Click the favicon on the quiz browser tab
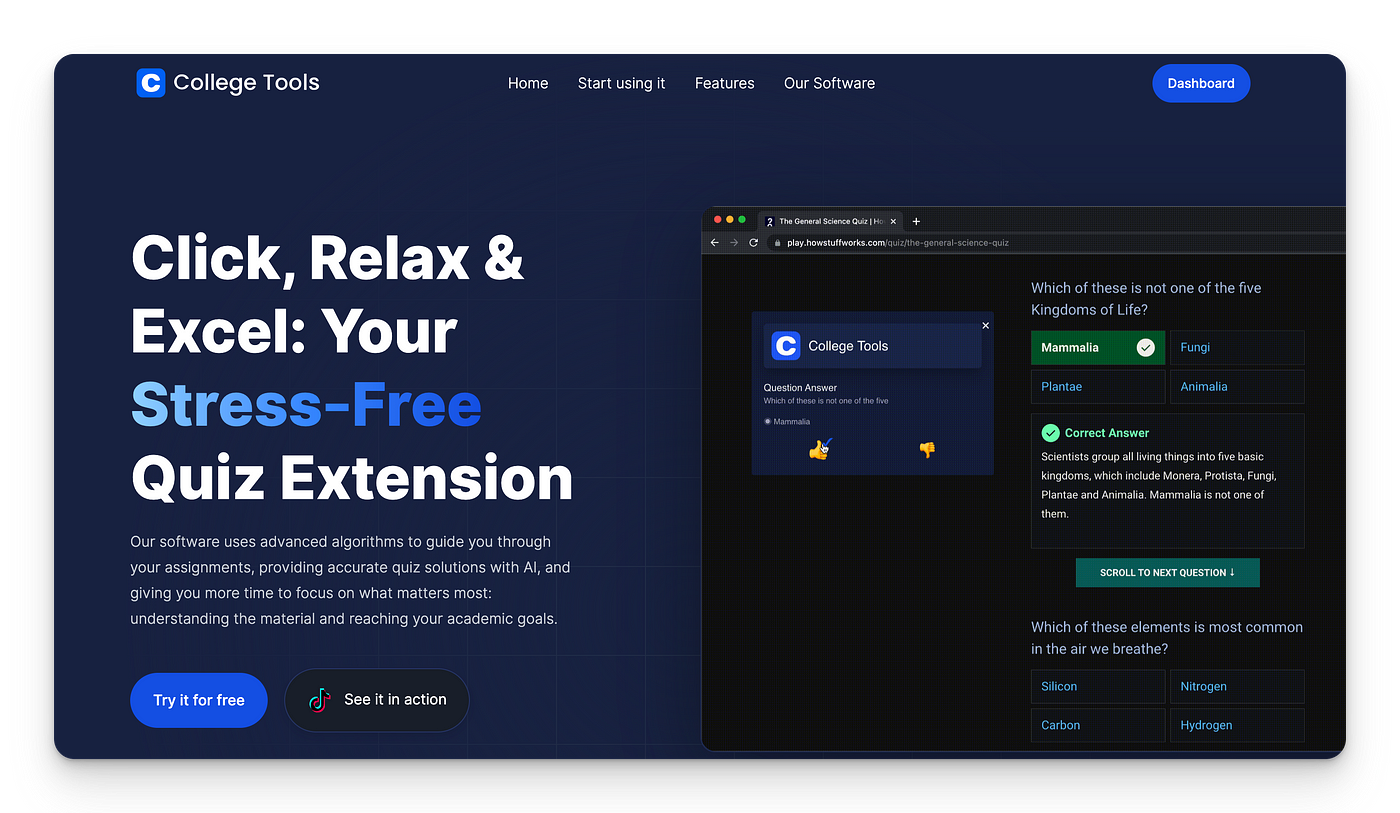Screen dimensions: 1400x813 pyautogui.click(x=770, y=222)
